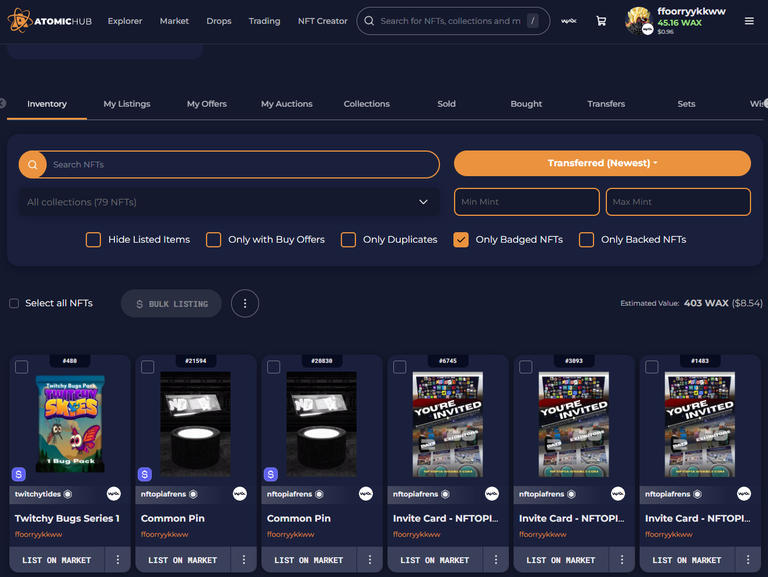
Task: Expand All collections (79 NFTs) dropdown
Action: click(x=229, y=202)
